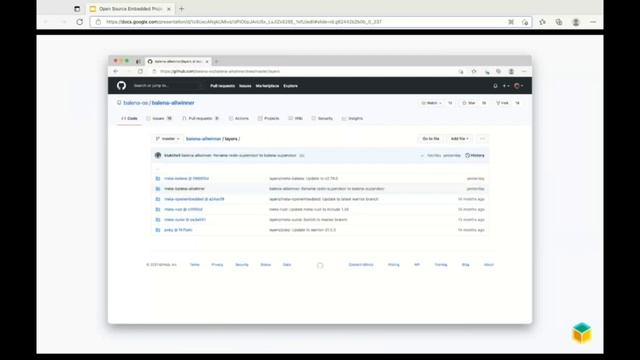Reload the page in GitHub browser window

coord(140,71)
